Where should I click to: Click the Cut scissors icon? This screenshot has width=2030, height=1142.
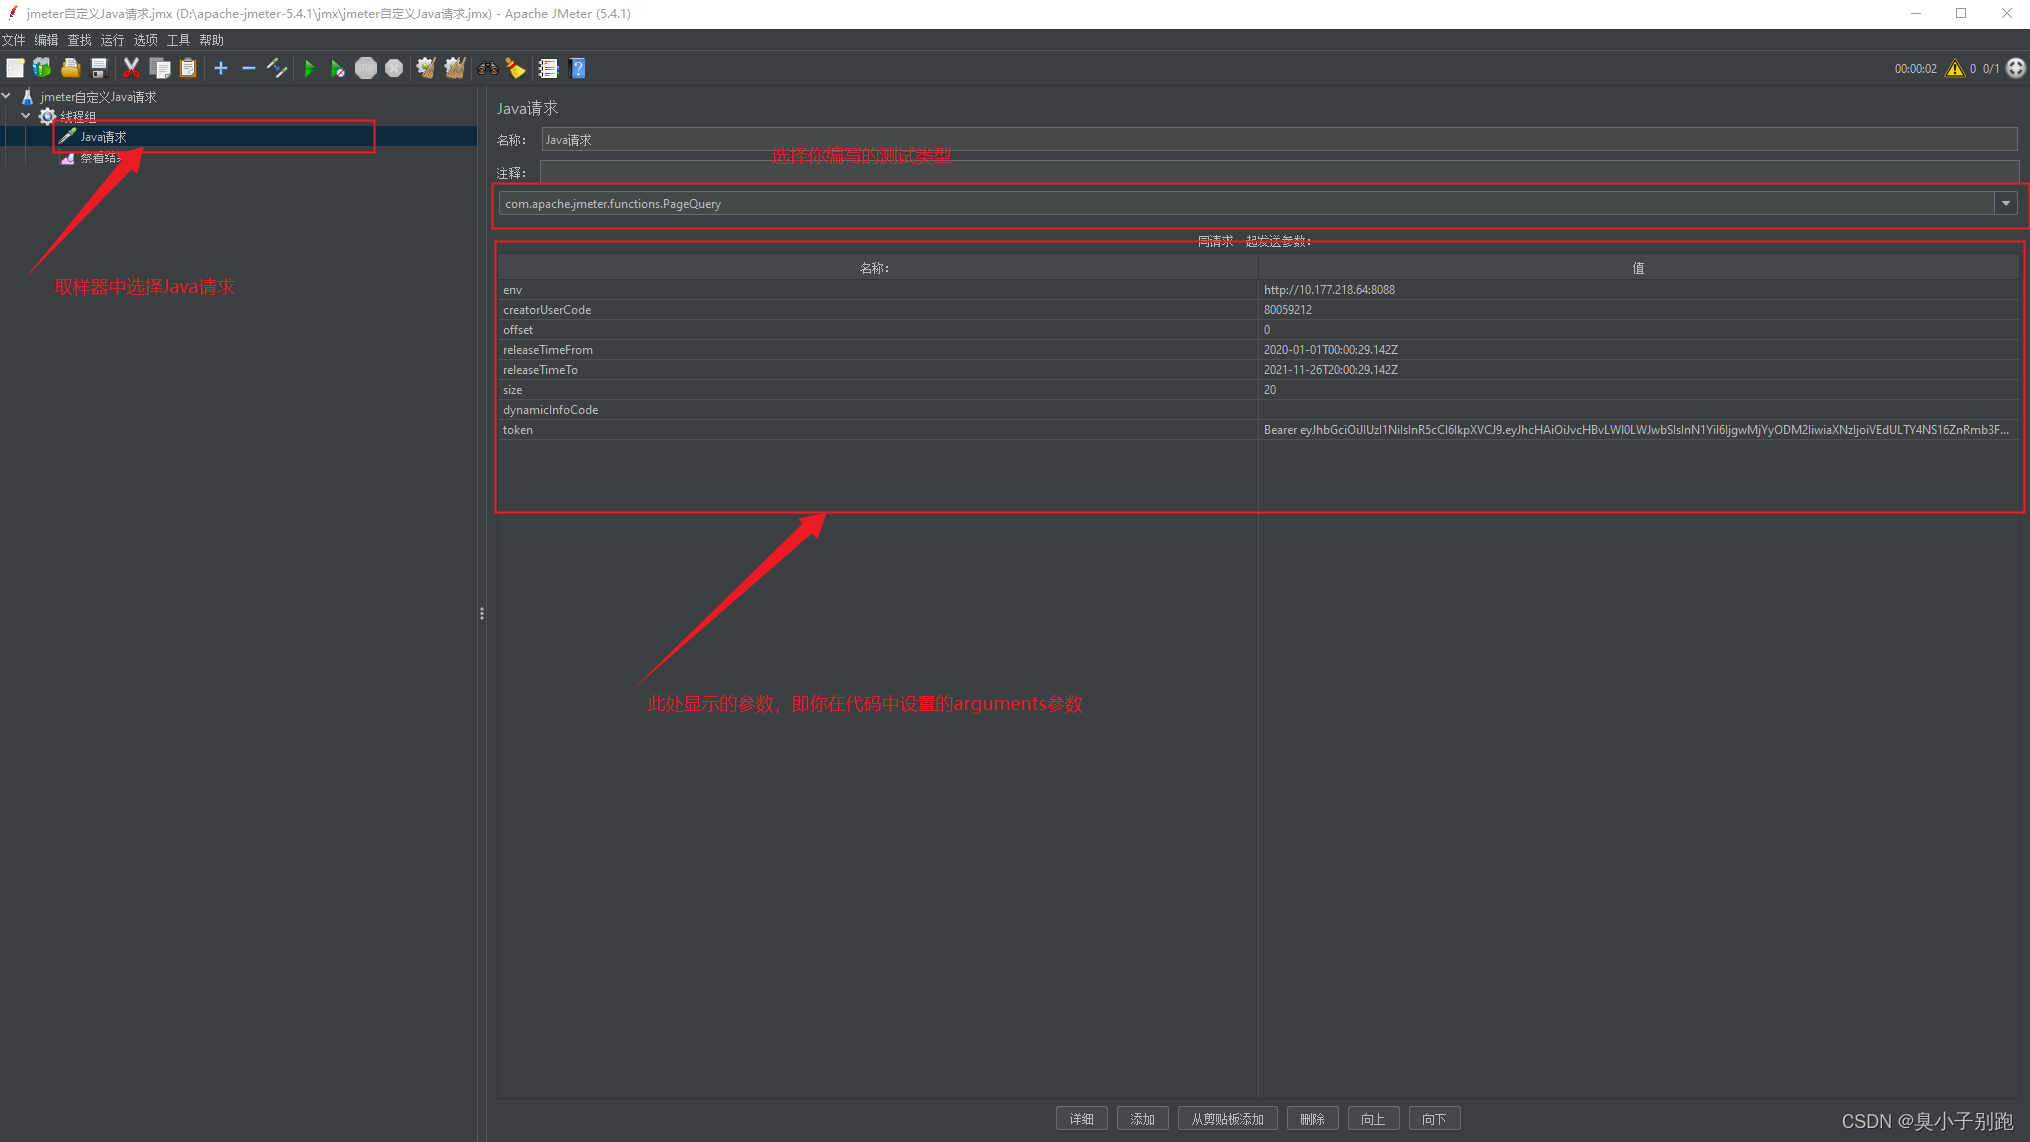click(131, 68)
